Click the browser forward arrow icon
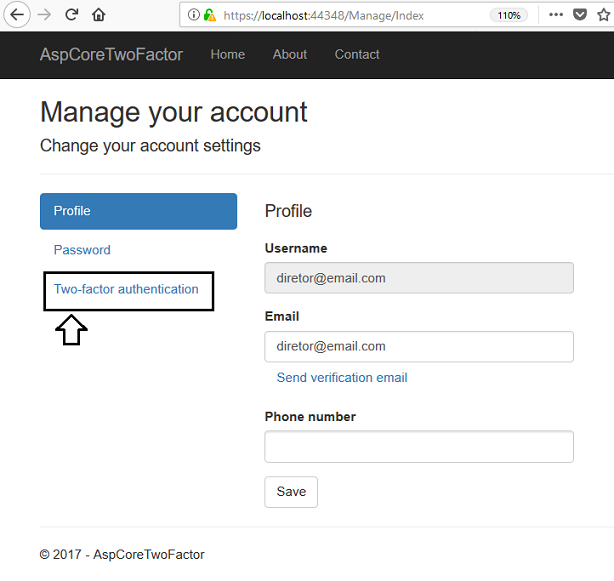The image size is (614, 581). (x=44, y=15)
